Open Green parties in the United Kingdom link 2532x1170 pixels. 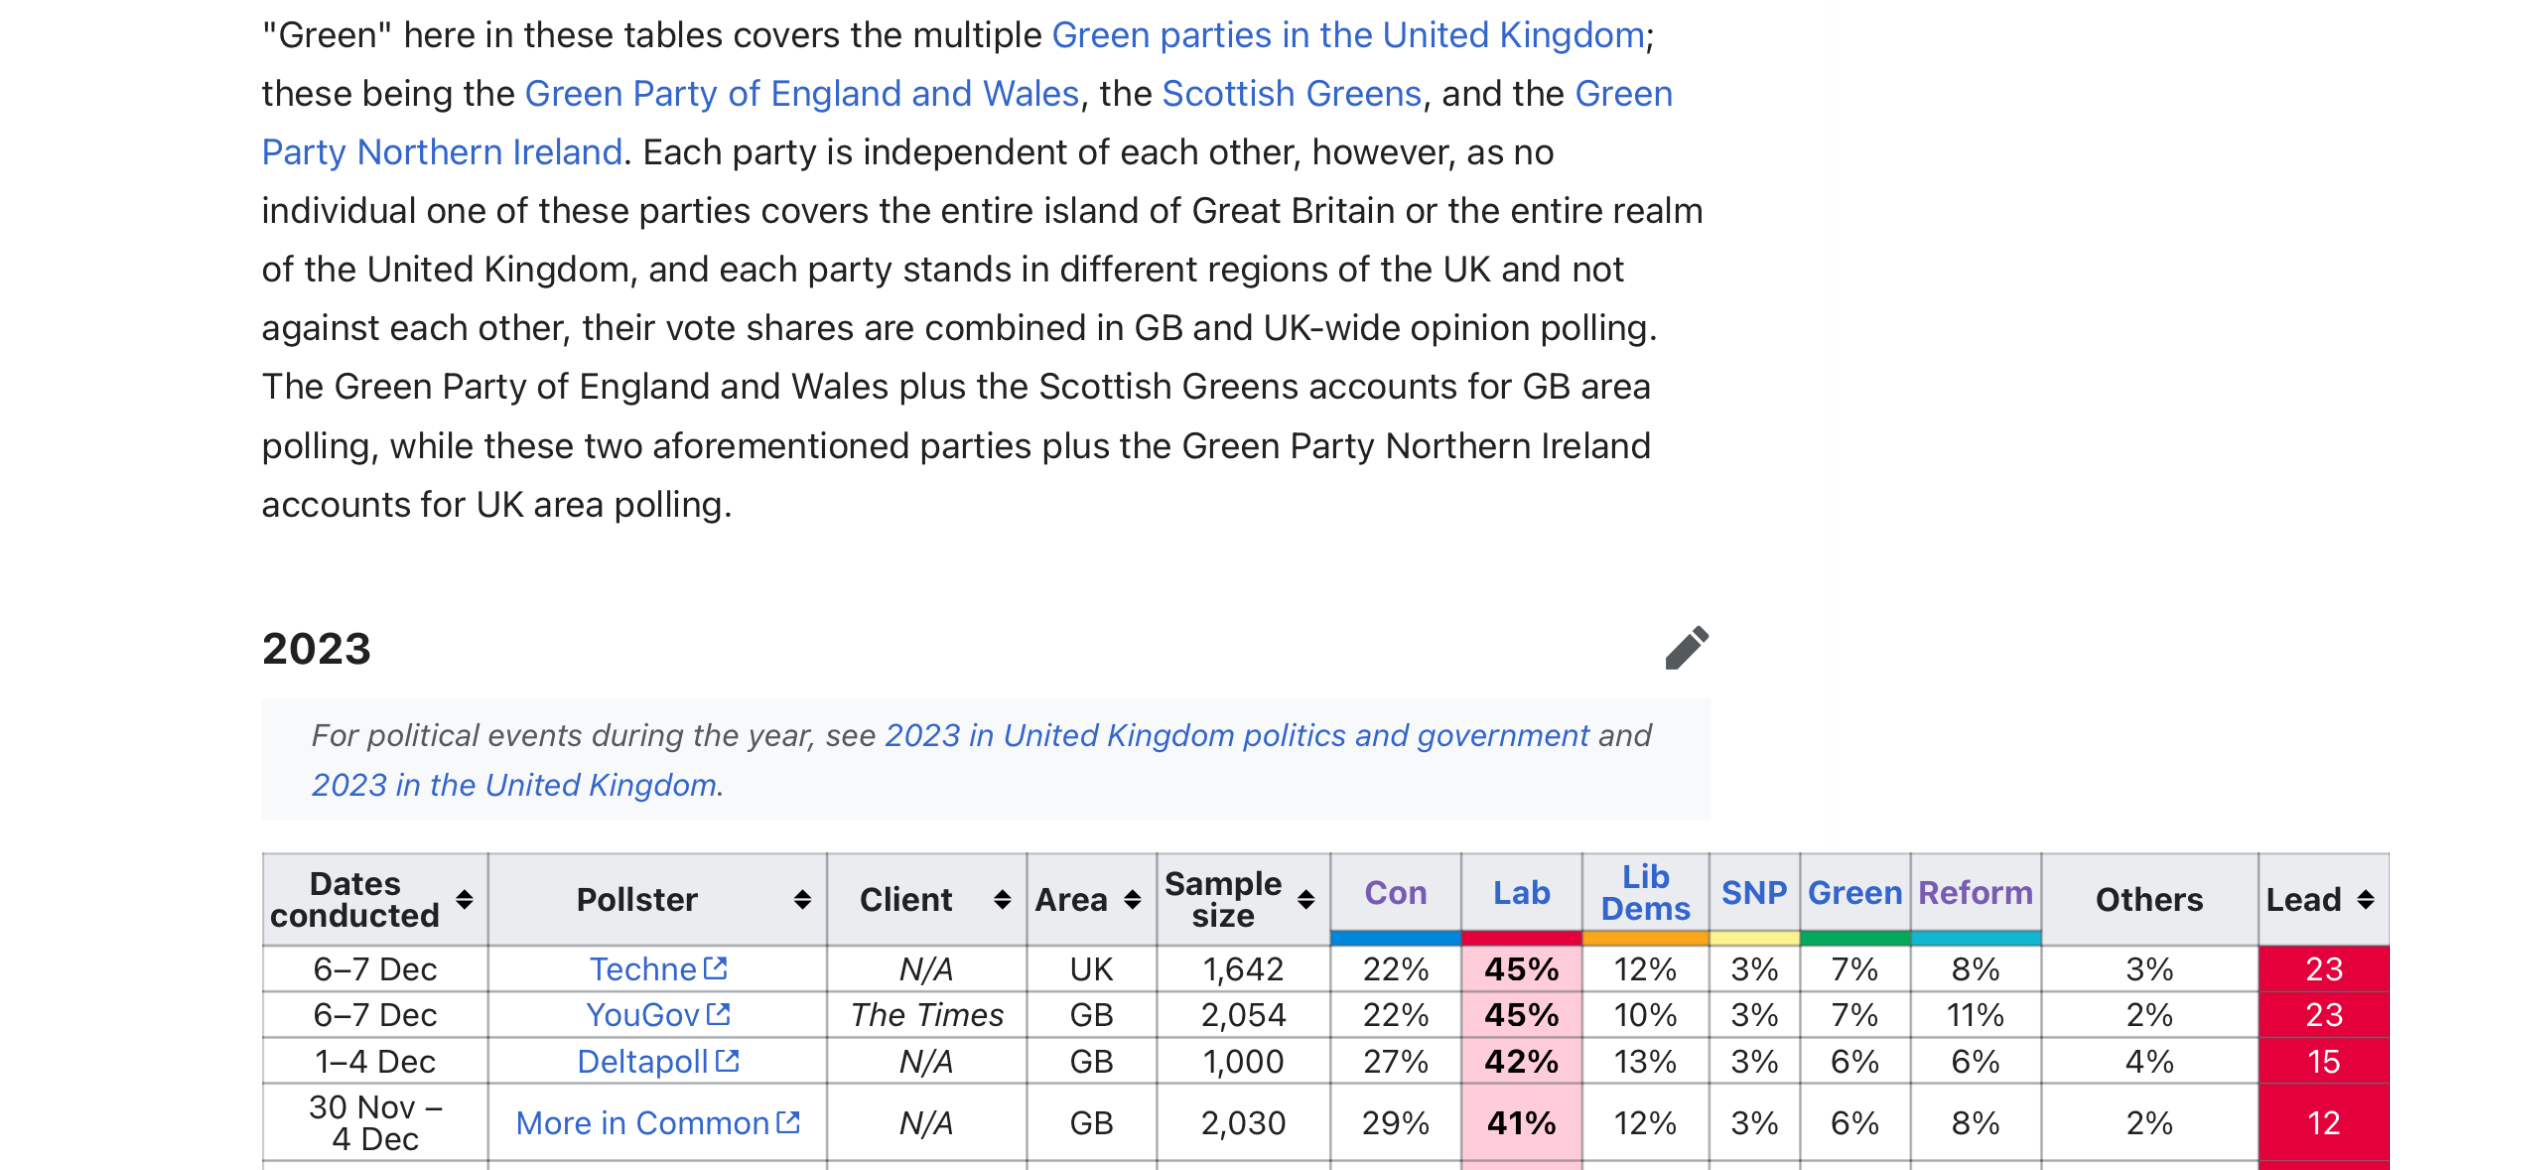click(1347, 35)
